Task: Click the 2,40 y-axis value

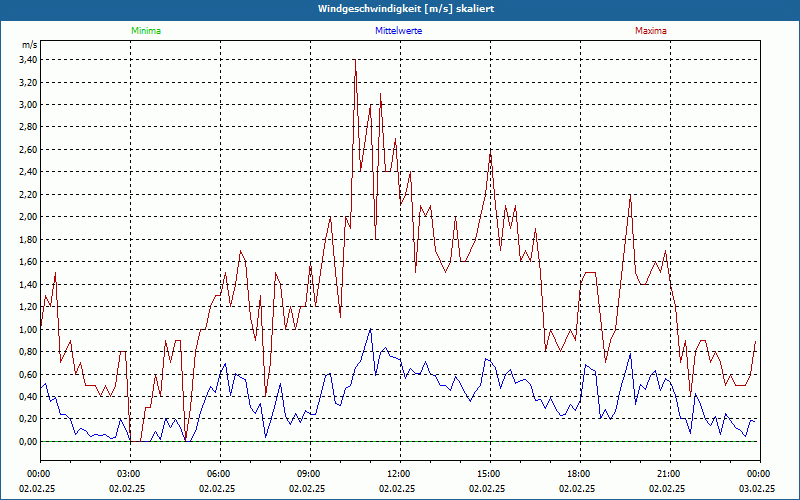Action: pos(29,172)
